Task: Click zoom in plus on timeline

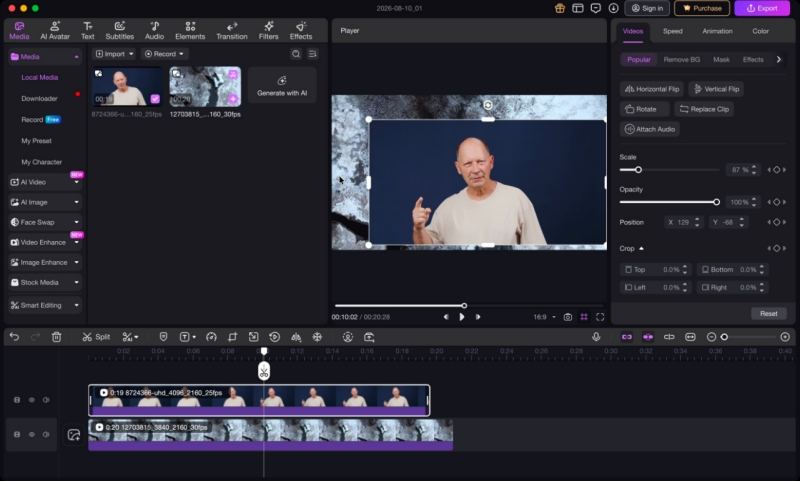Action: point(785,337)
